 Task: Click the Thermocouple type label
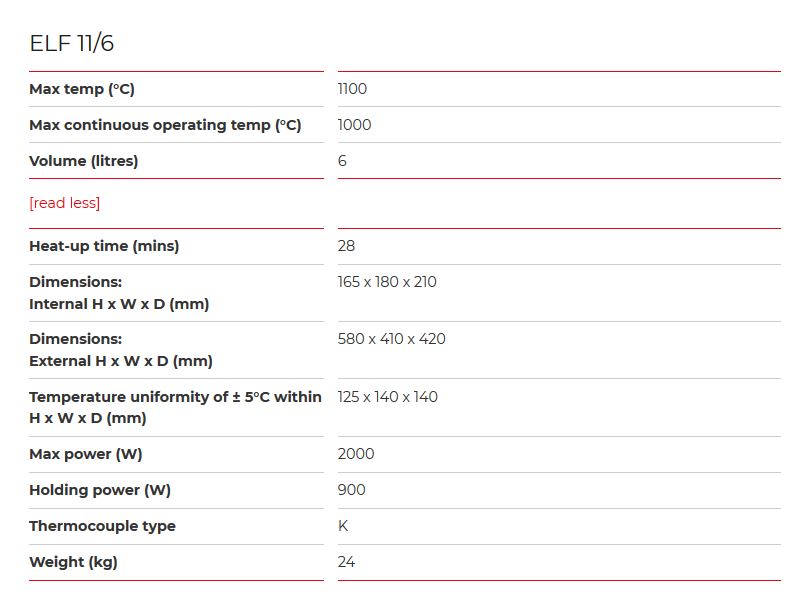102,526
